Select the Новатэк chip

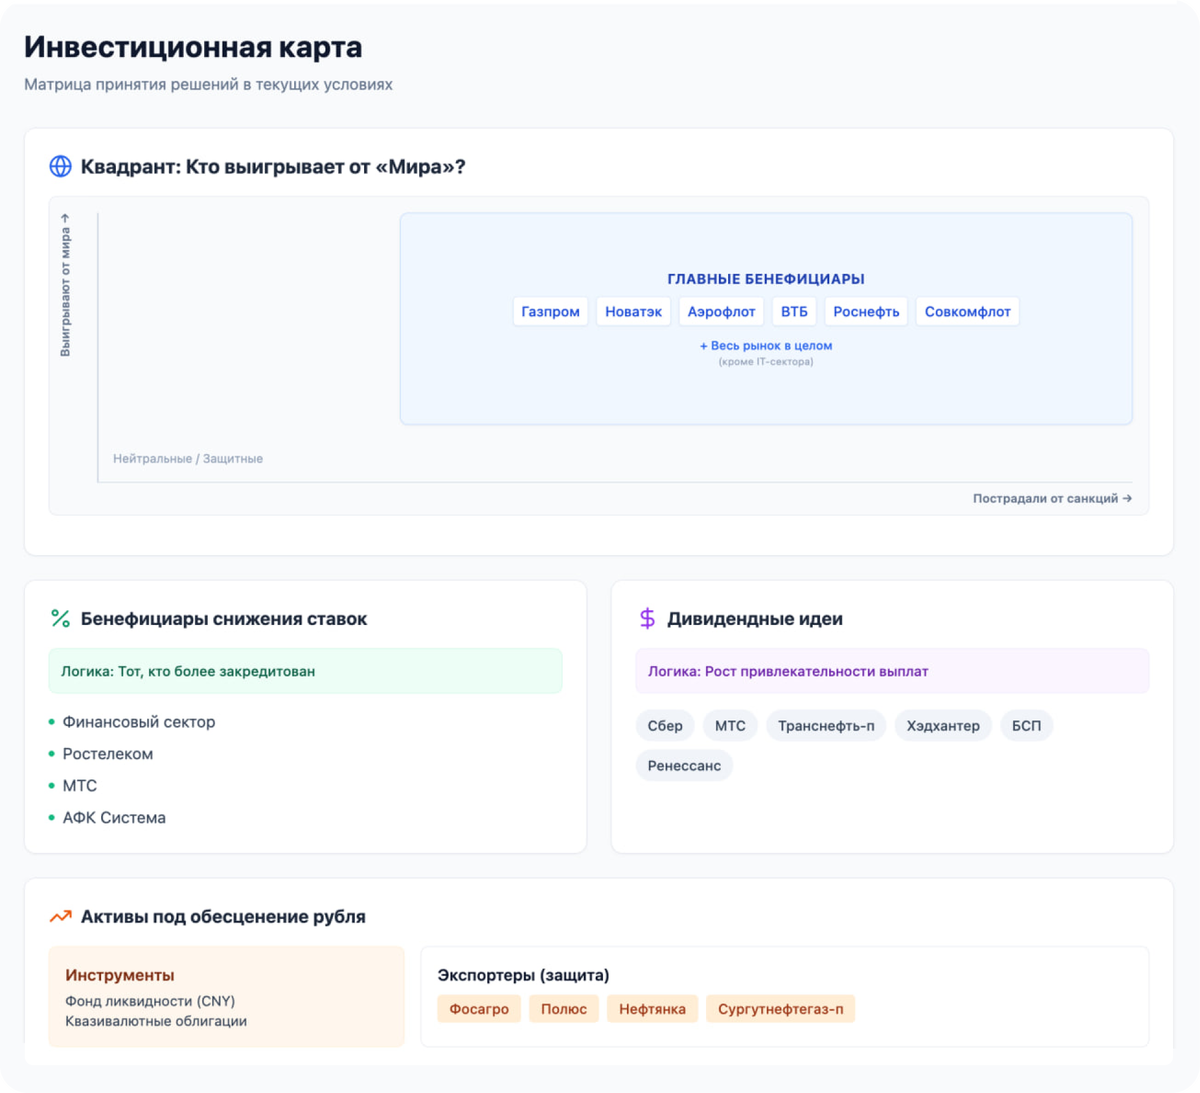(633, 312)
